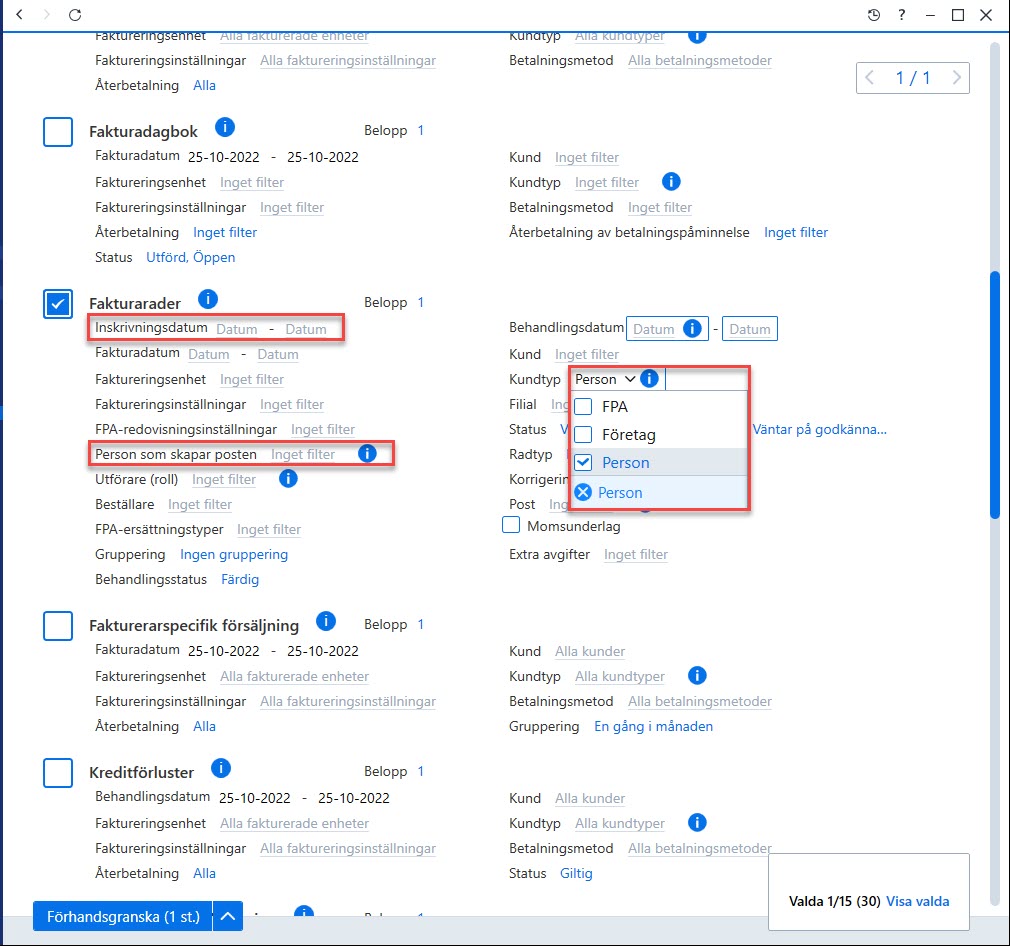
Task: Tick the Fakturadagbok report checkbox
Action: click(x=58, y=132)
